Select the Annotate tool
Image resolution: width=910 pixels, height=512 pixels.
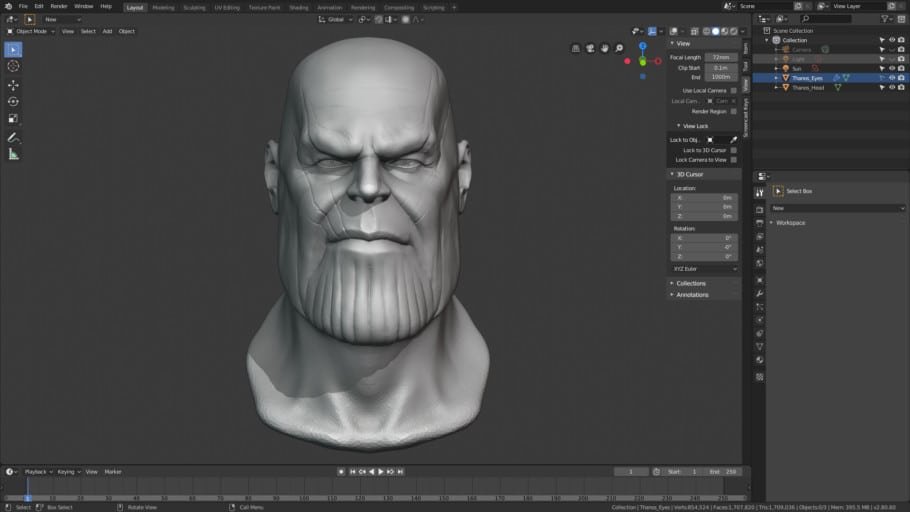(x=13, y=138)
